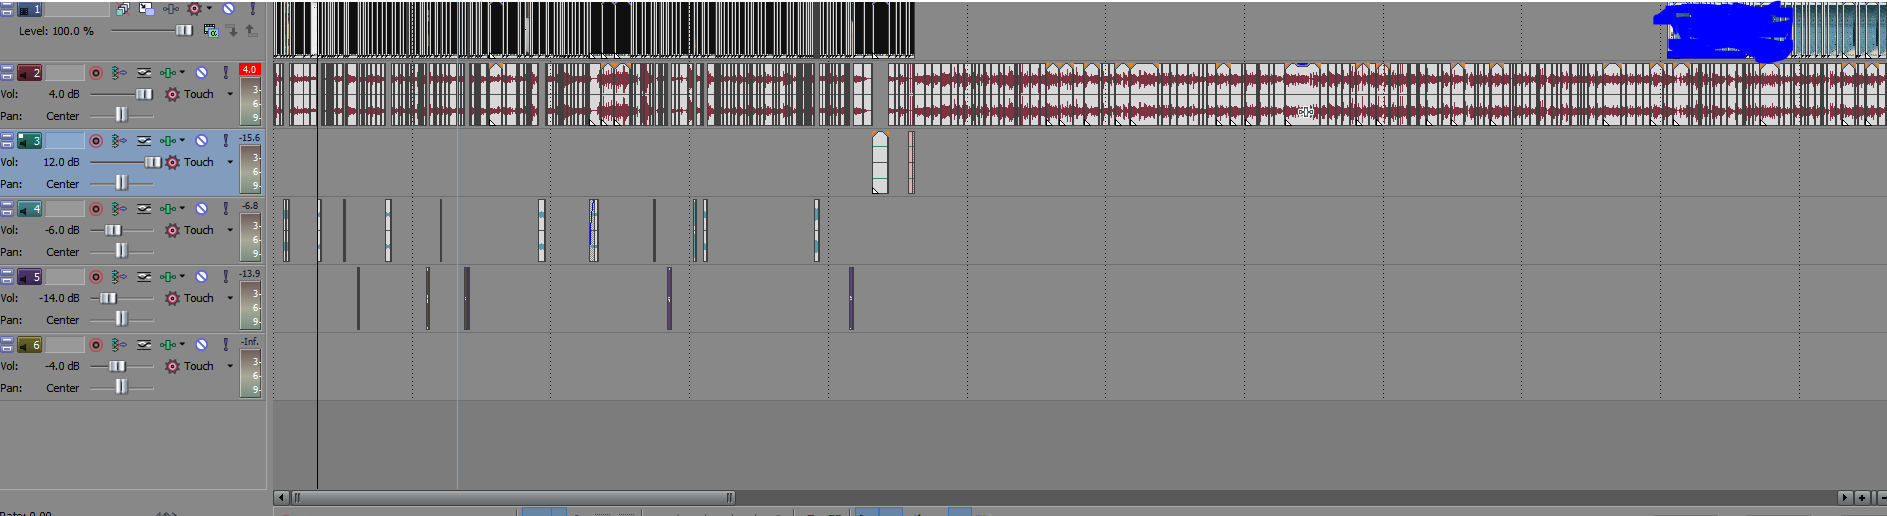This screenshot has height=516, width=1887.
Task: Mute video track 1
Action: point(228,9)
